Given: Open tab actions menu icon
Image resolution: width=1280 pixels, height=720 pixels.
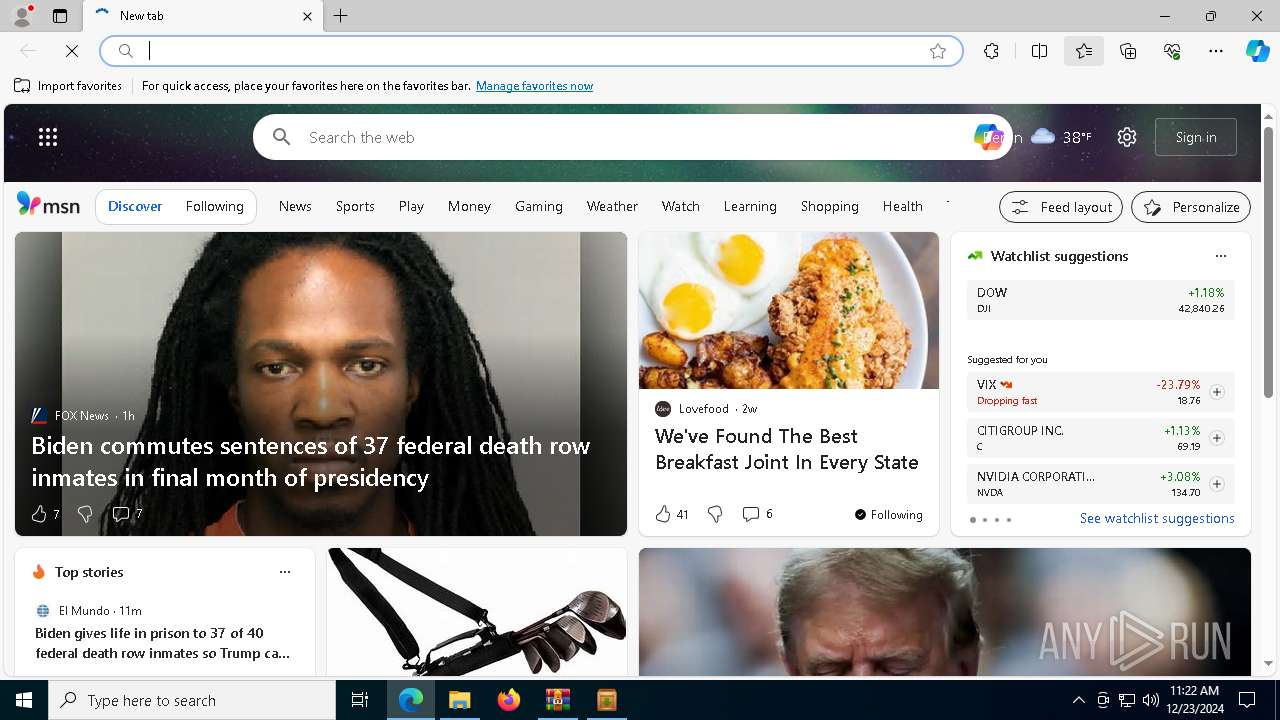Looking at the screenshot, I should point(60,16).
